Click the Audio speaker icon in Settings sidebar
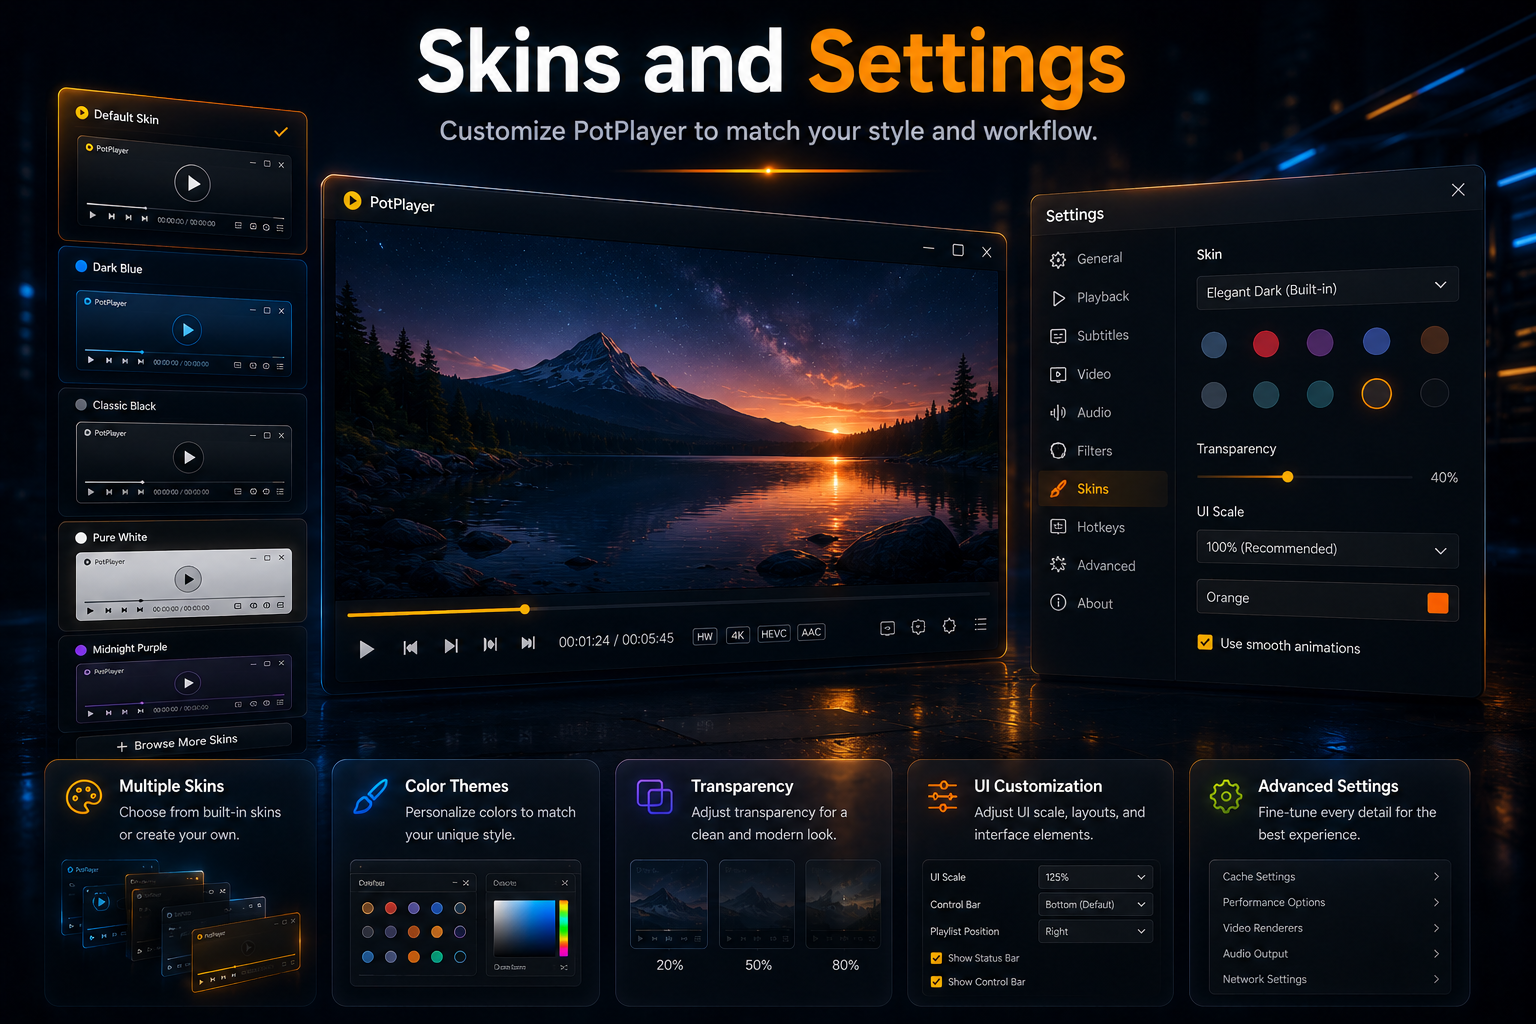The image size is (1536, 1024). (1058, 413)
